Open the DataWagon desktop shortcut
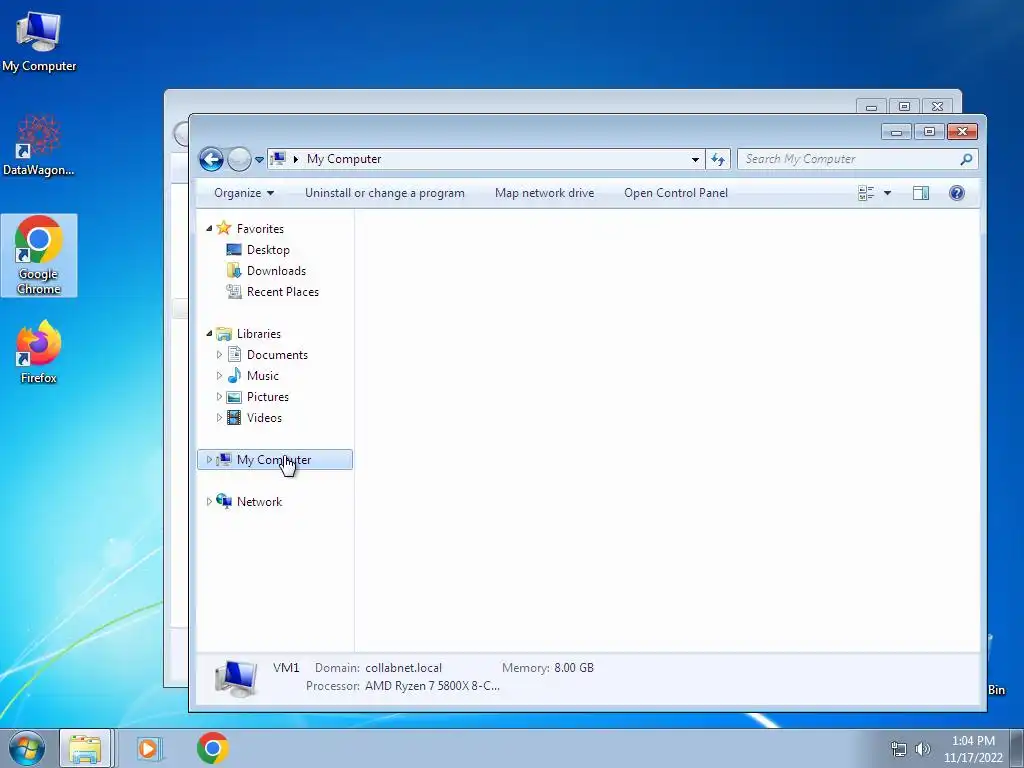 [x=39, y=146]
